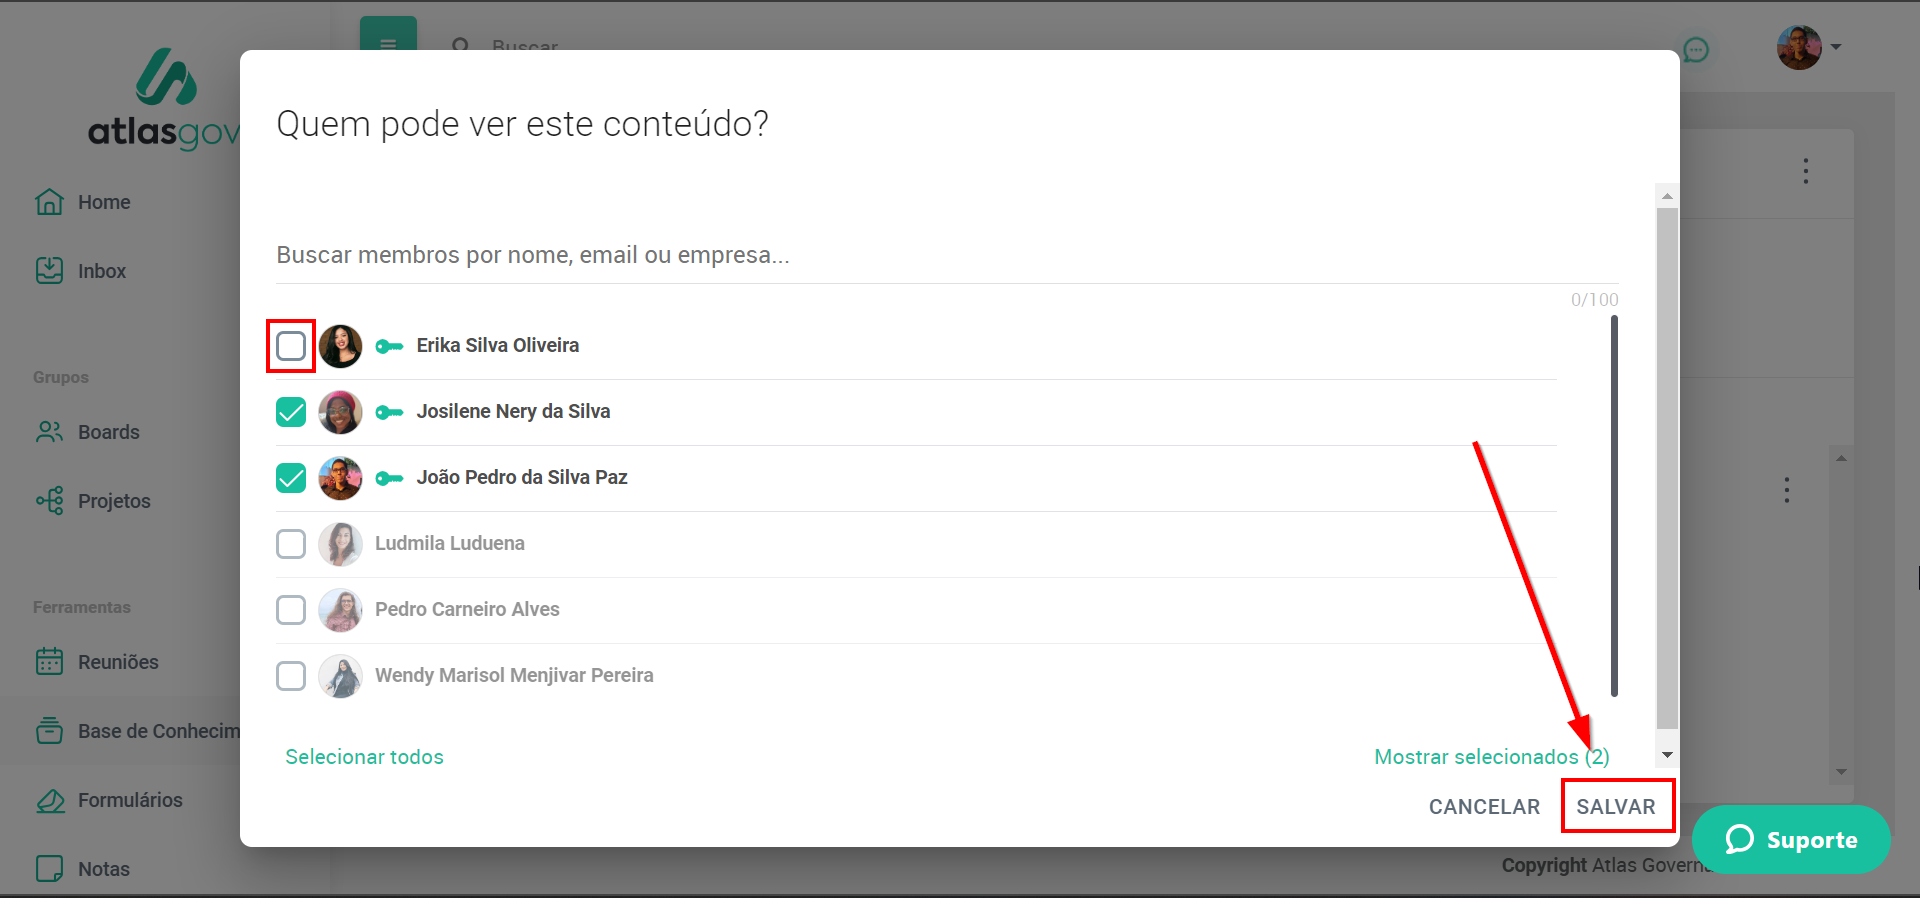Screen dimensions: 1920x898
Task: Uncheck Josilene Nery da Silva
Action: tap(291, 412)
